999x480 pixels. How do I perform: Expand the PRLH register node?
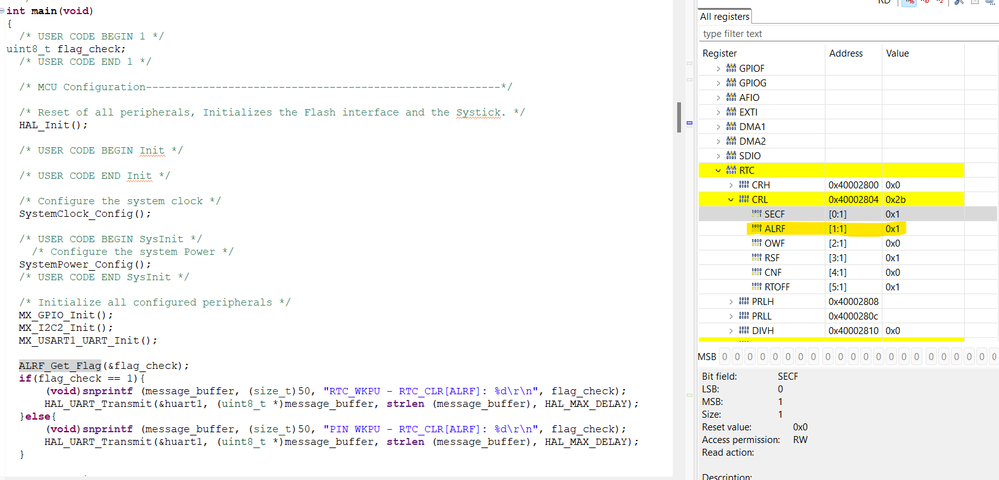click(731, 301)
